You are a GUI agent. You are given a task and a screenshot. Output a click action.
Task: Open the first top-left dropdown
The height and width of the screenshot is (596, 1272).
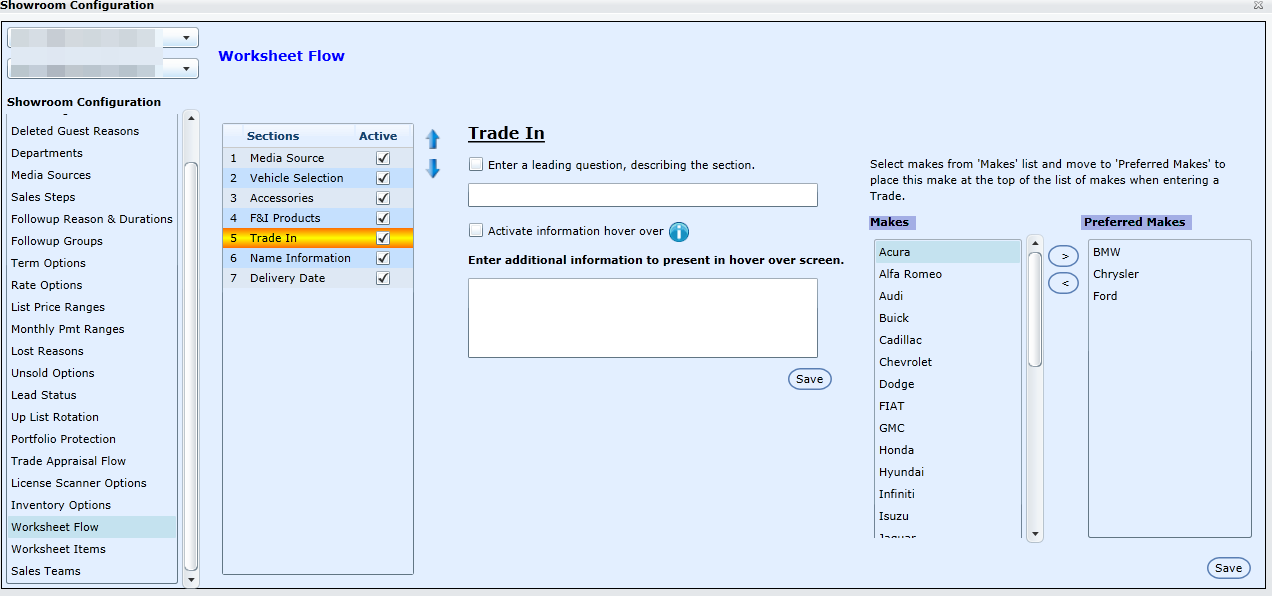(187, 38)
